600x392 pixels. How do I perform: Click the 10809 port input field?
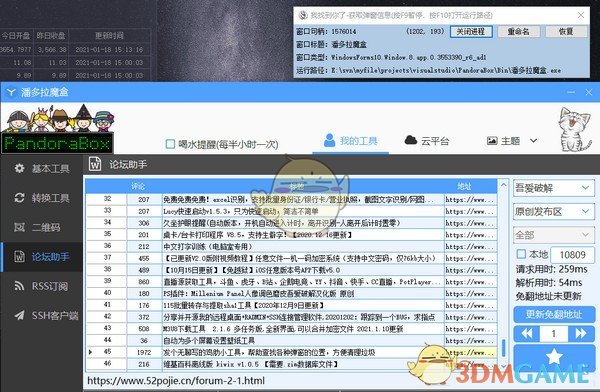pyautogui.click(x=573, y=255)
